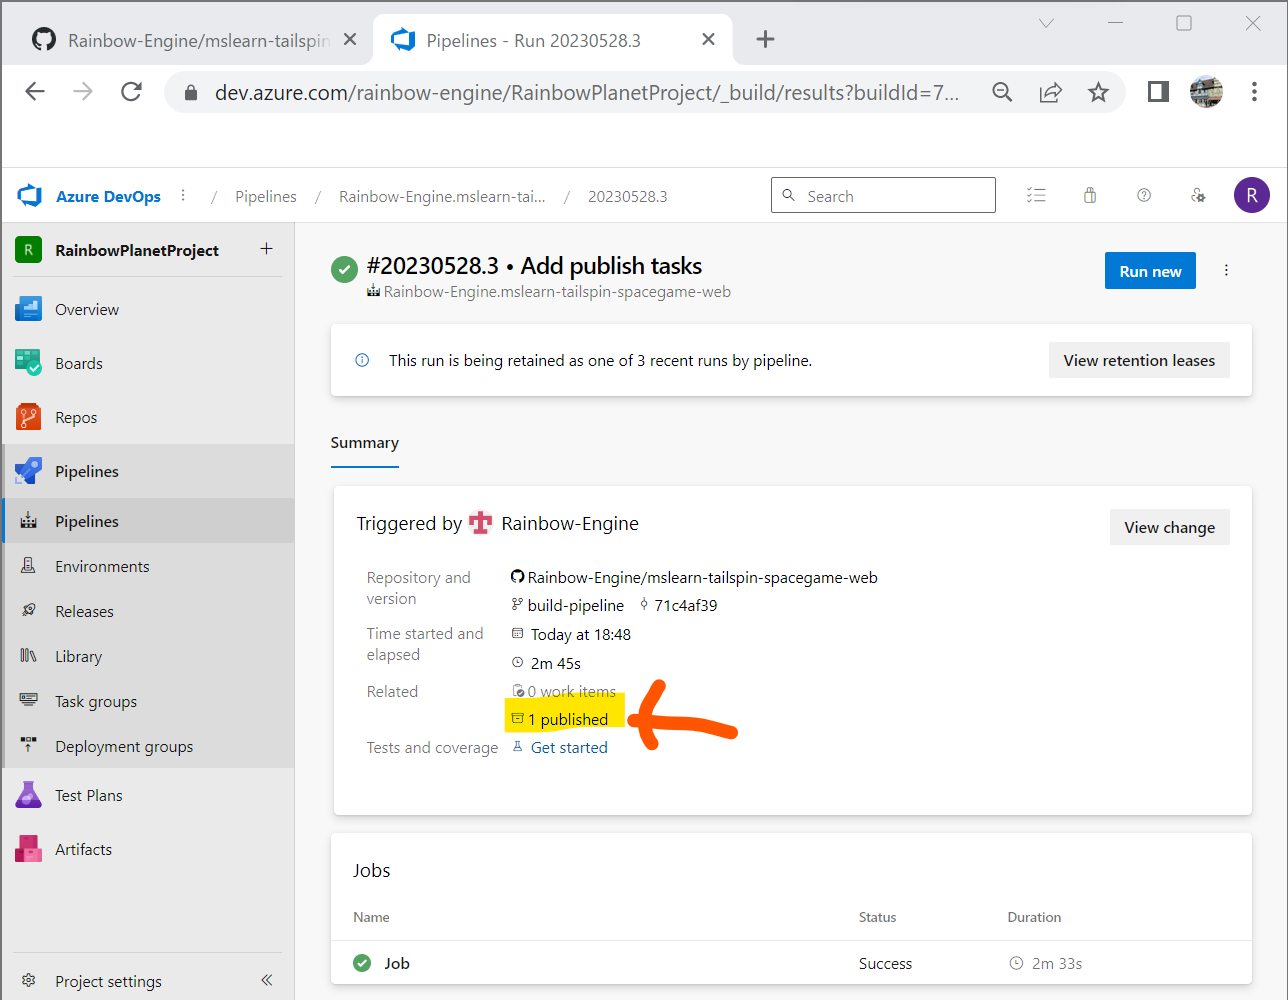Reload the page with browser refresh icon

coord(131,92)
